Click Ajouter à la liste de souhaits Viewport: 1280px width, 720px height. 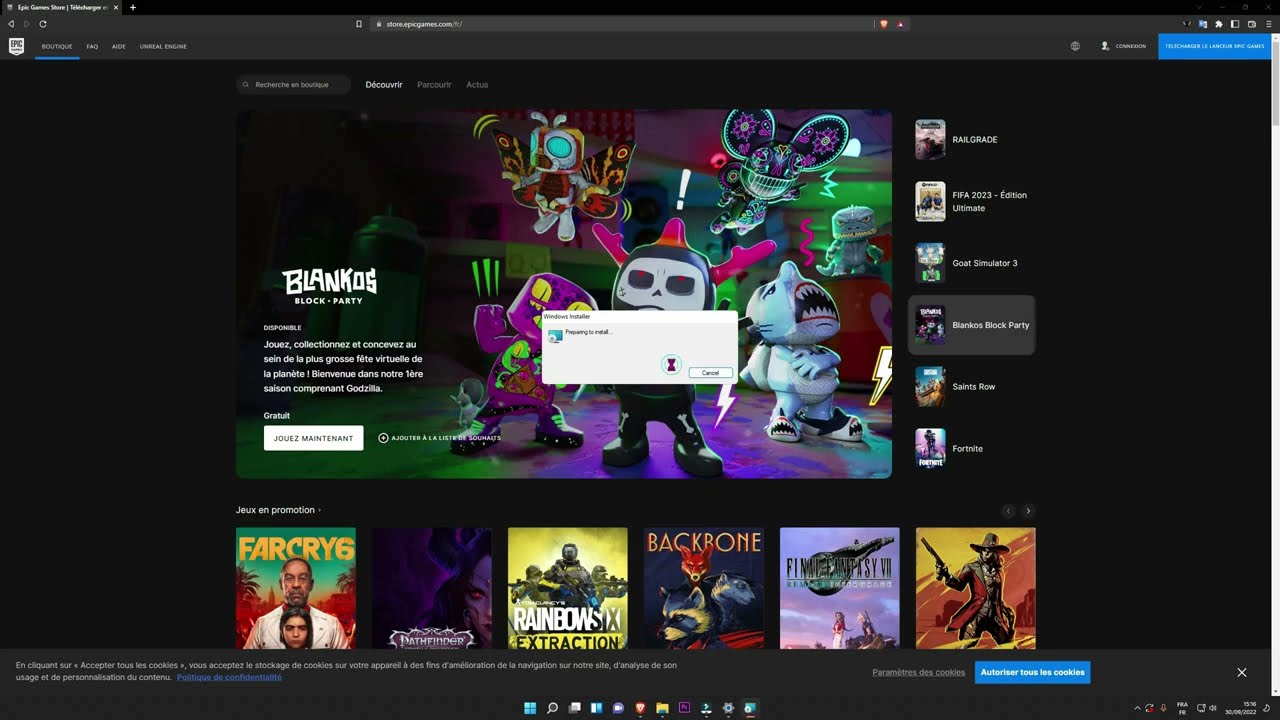(x=446, y=438)
